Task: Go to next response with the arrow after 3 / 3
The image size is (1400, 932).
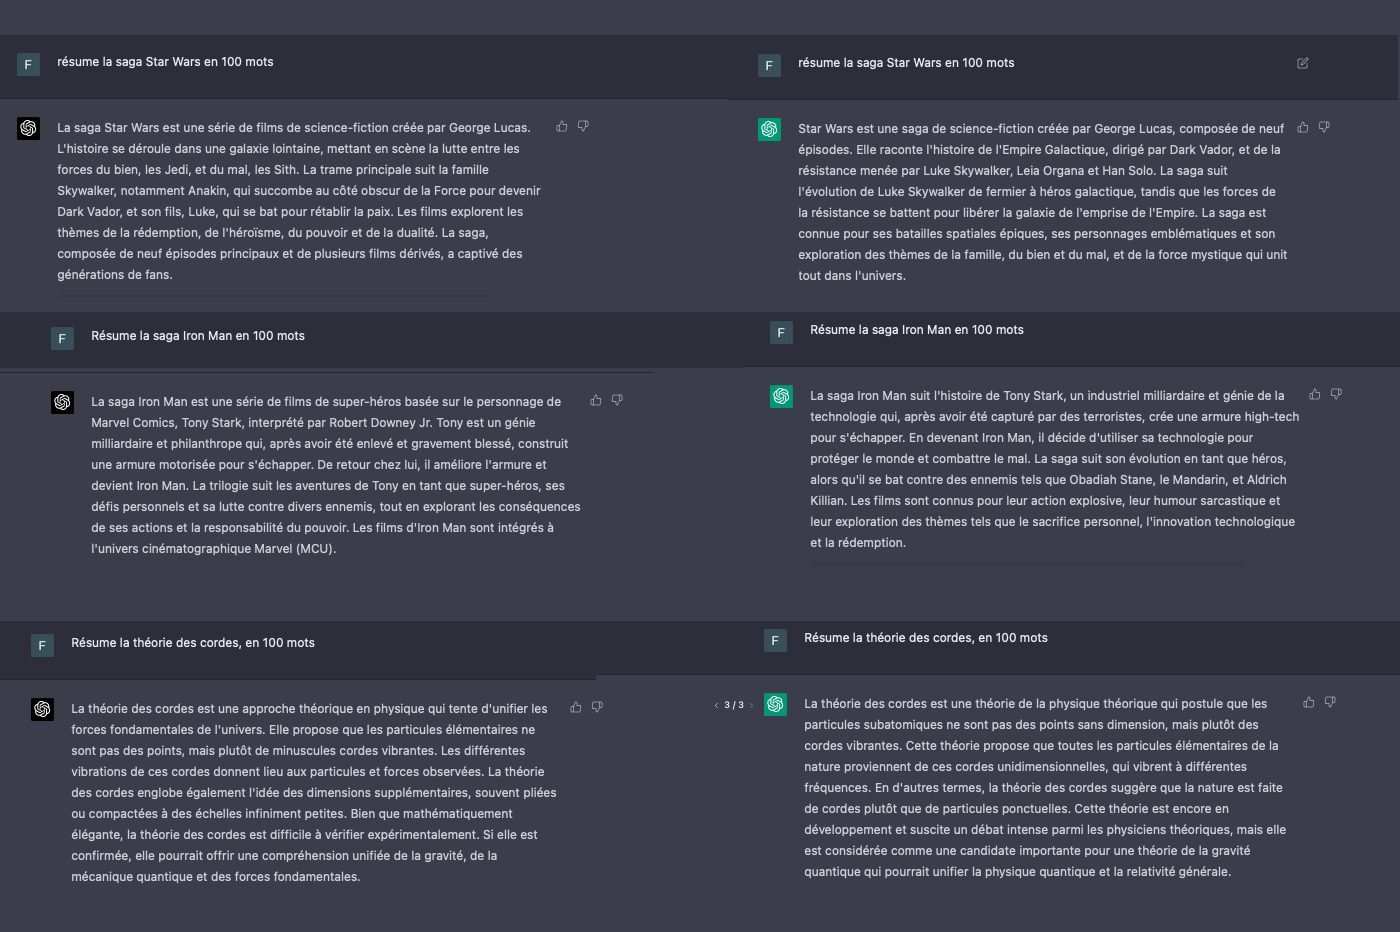Action: click(751, 705)
